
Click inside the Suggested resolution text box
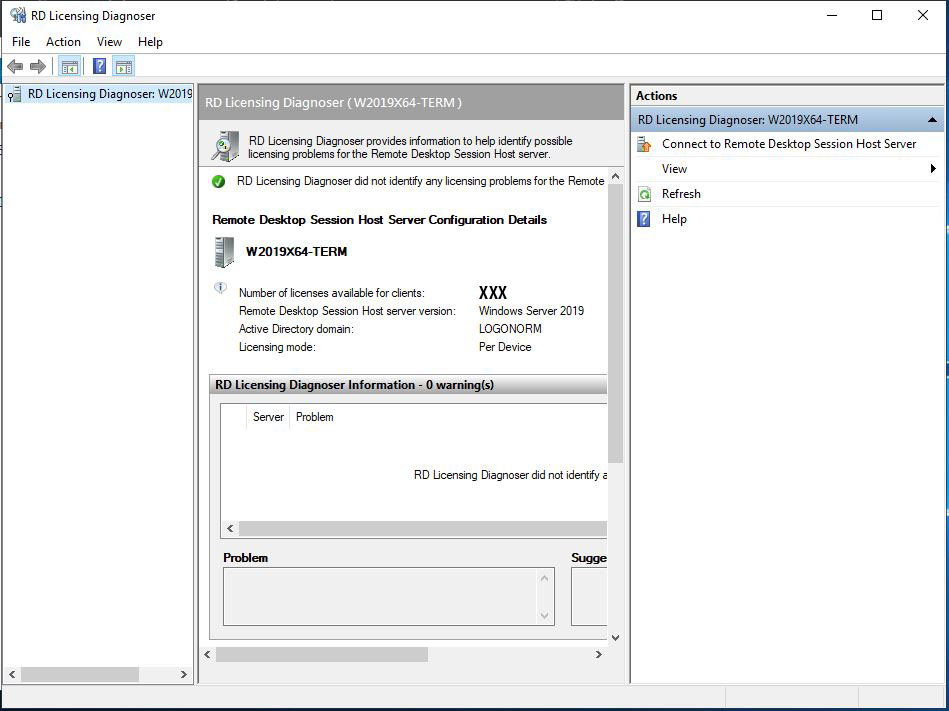click(x=589, y=597)
